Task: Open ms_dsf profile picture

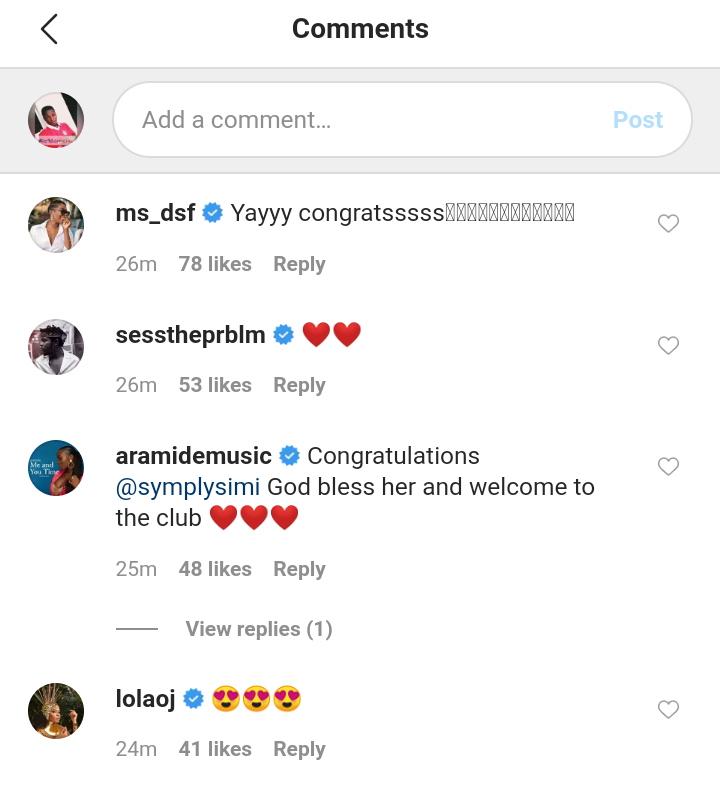Action: 56,225
